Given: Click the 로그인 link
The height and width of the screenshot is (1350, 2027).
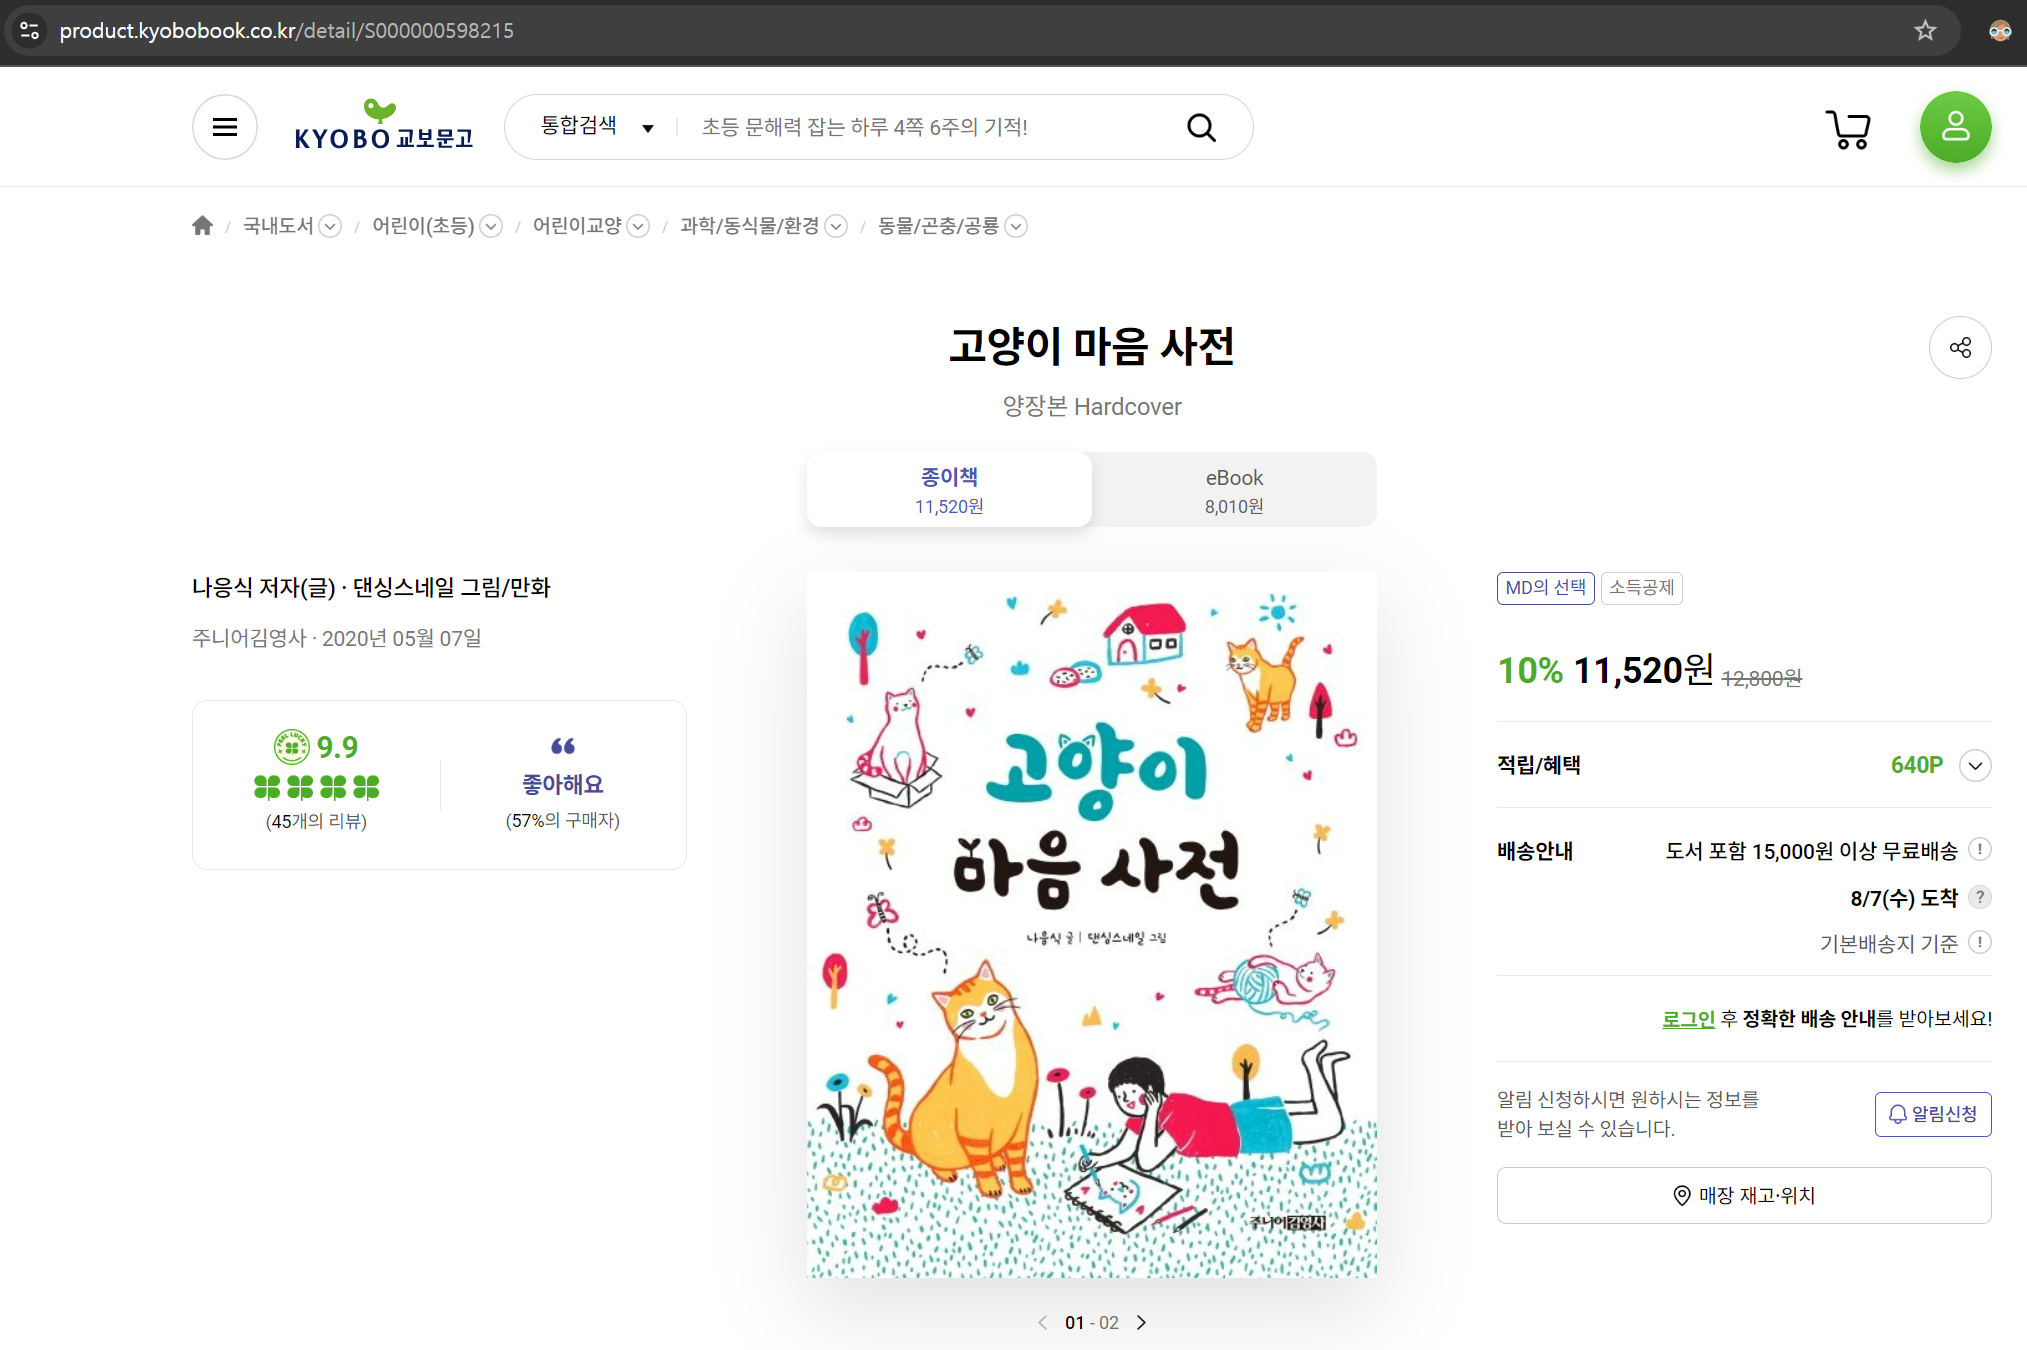Looking at the screenshot, I should point(1688,1019).
